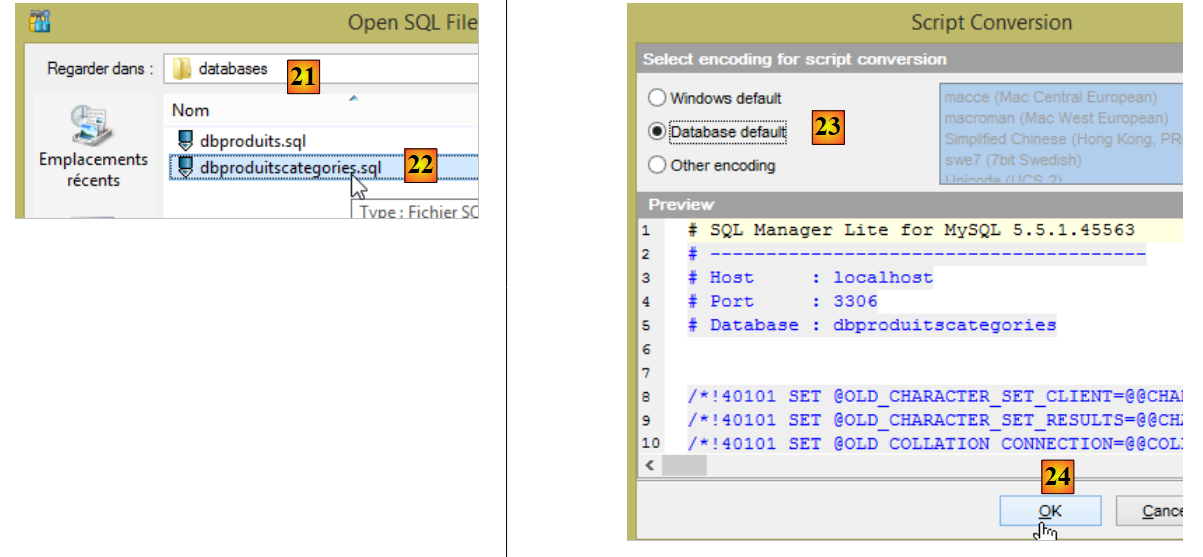The width and height of the screenshot is (1203, 557).
Task: Click the sort arrow above Nom column
Action: point(352,98)
